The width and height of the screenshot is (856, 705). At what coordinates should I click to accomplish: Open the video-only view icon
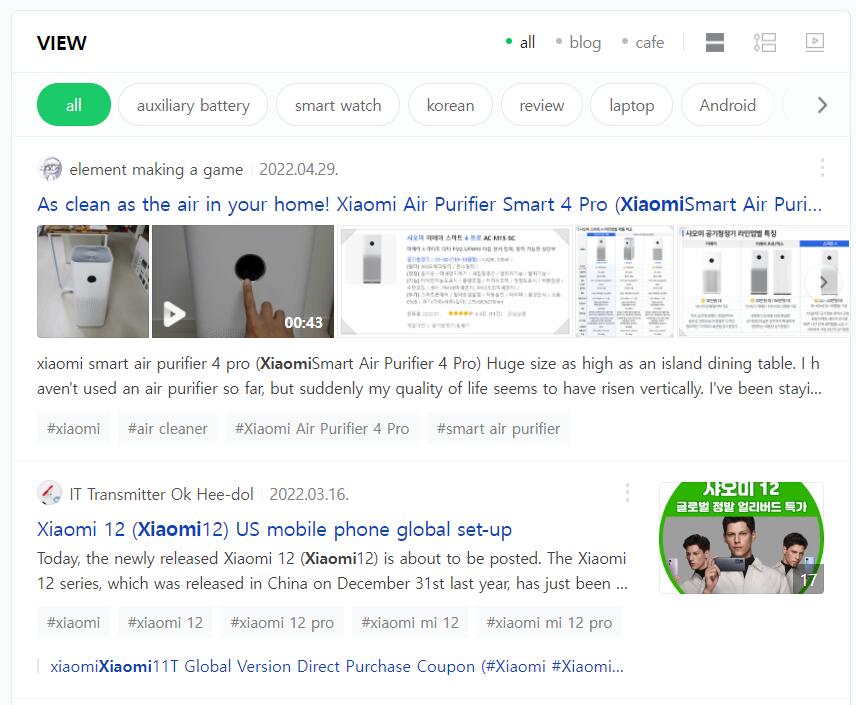(x=815, y=43)
